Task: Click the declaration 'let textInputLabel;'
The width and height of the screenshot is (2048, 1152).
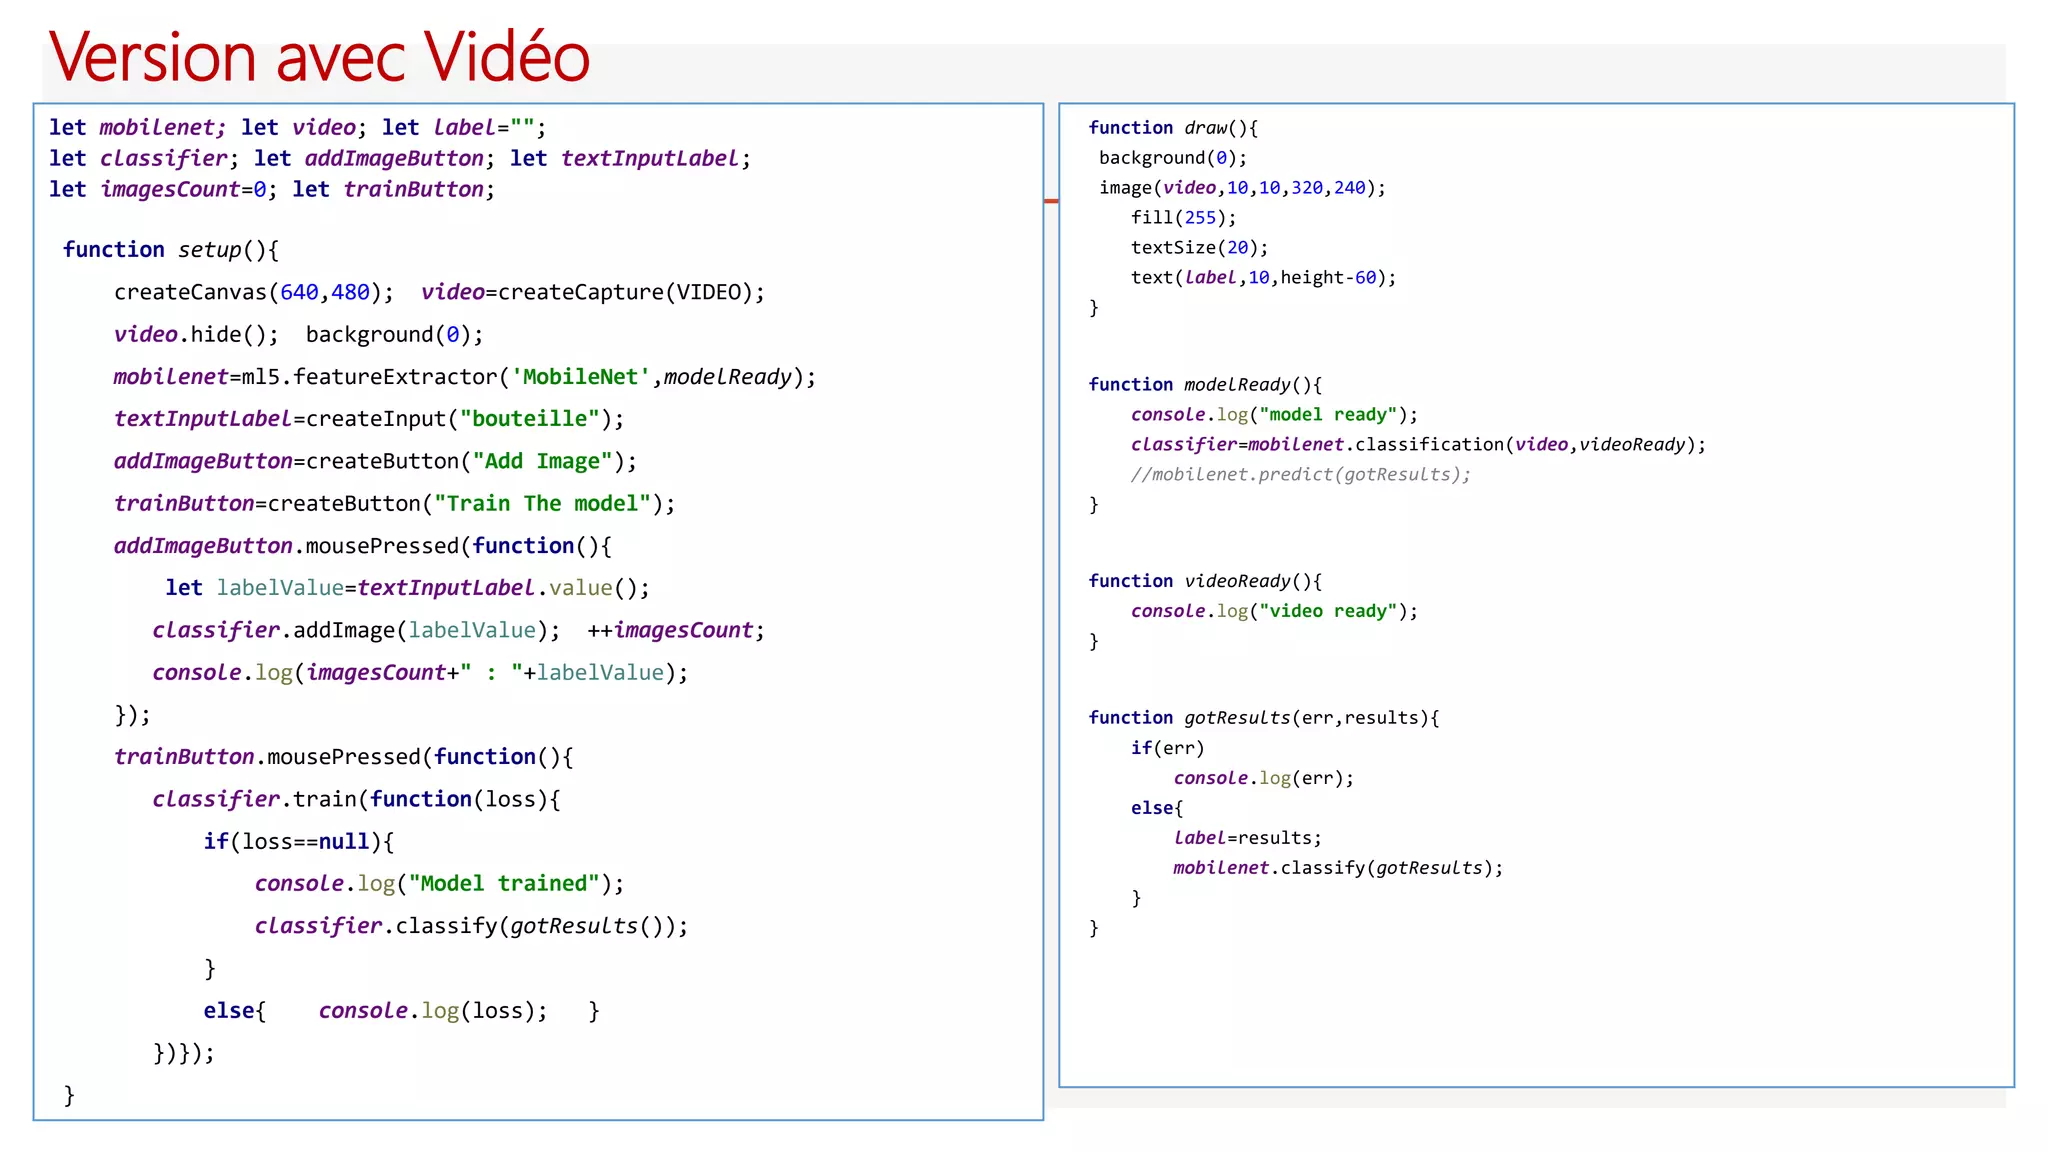Action: (630, 158)
